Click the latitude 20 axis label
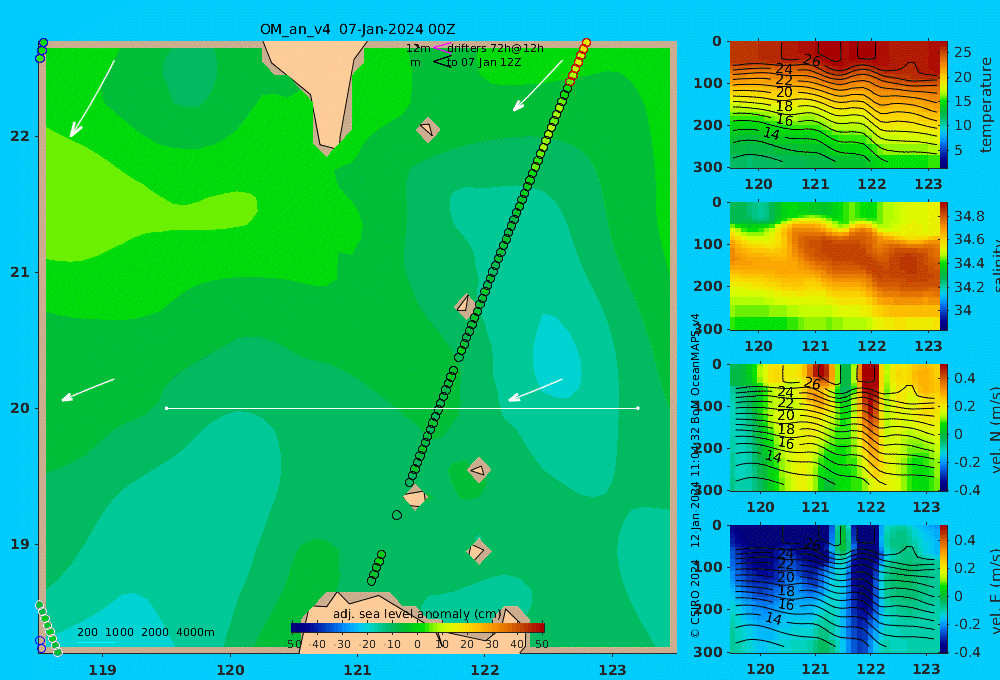Viewport: 1000px width, 680px height. coord(20,408)
